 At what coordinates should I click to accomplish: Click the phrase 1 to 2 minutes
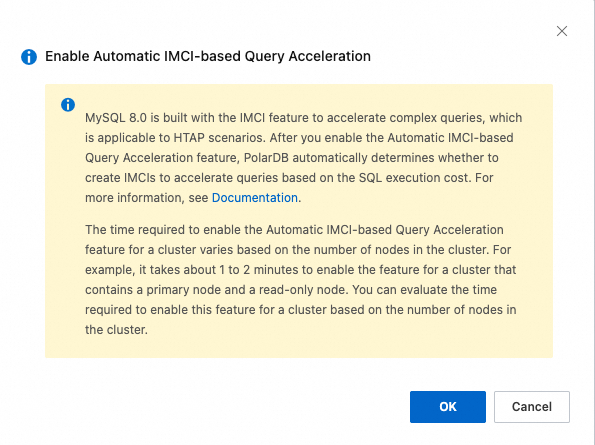259,270
